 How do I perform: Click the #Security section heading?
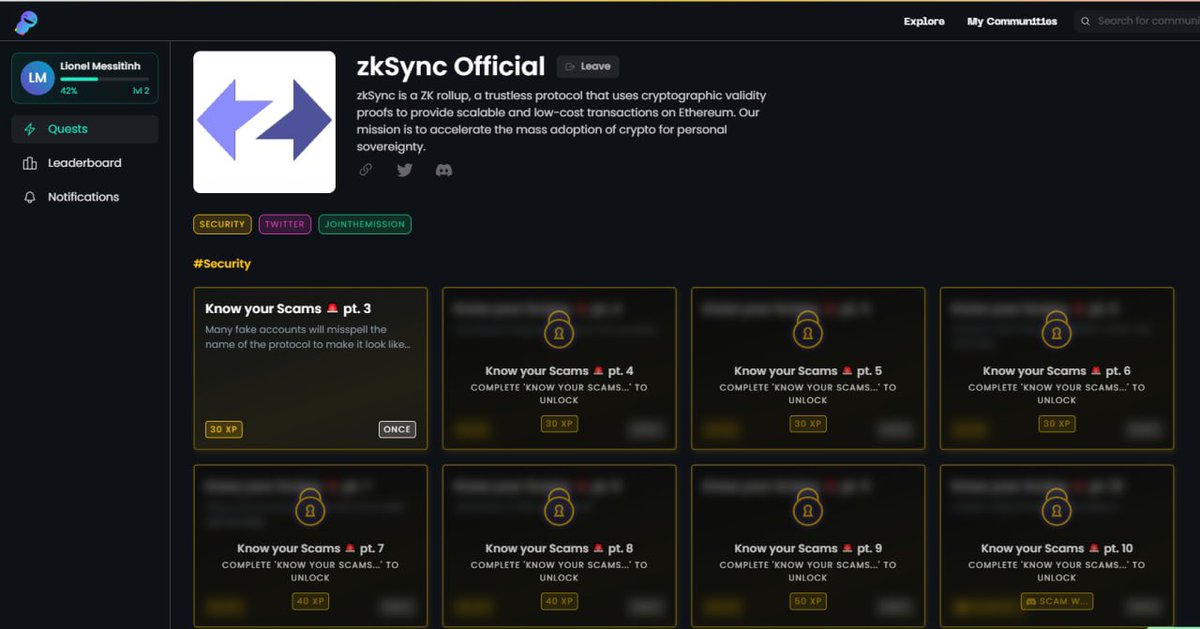point(222,264)
